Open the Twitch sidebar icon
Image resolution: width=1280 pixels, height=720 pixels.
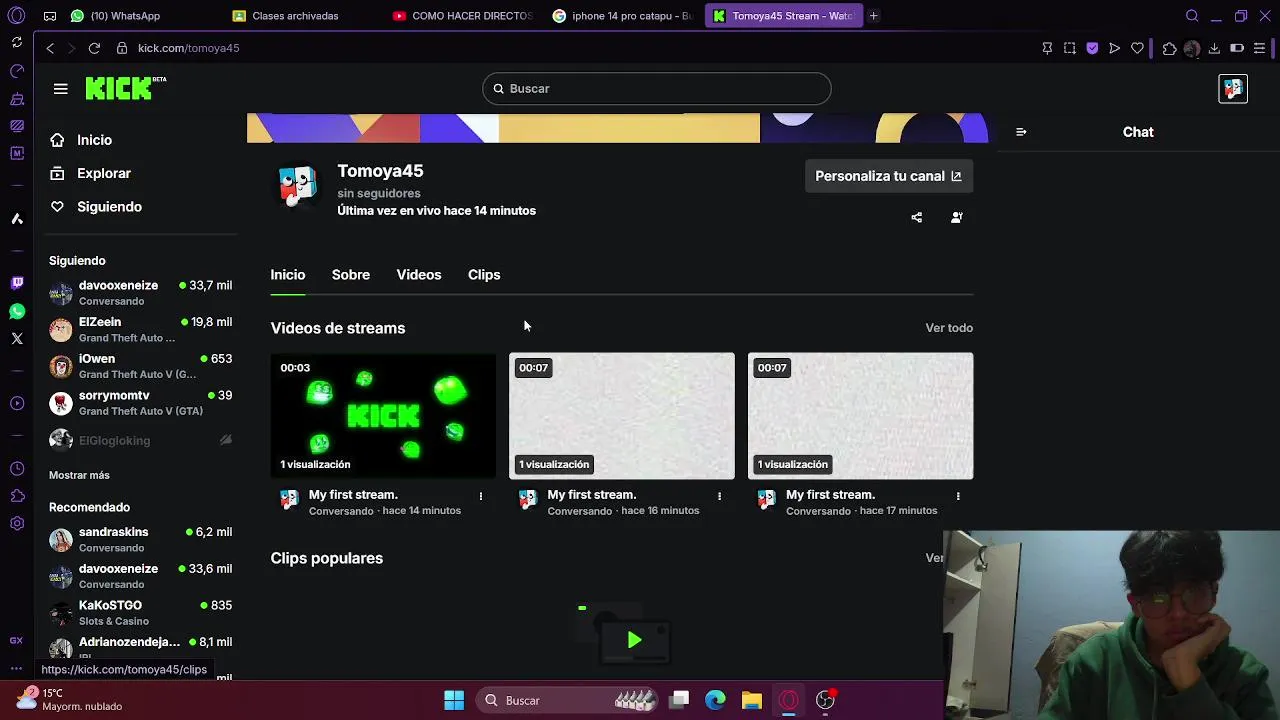pos(17,283)
